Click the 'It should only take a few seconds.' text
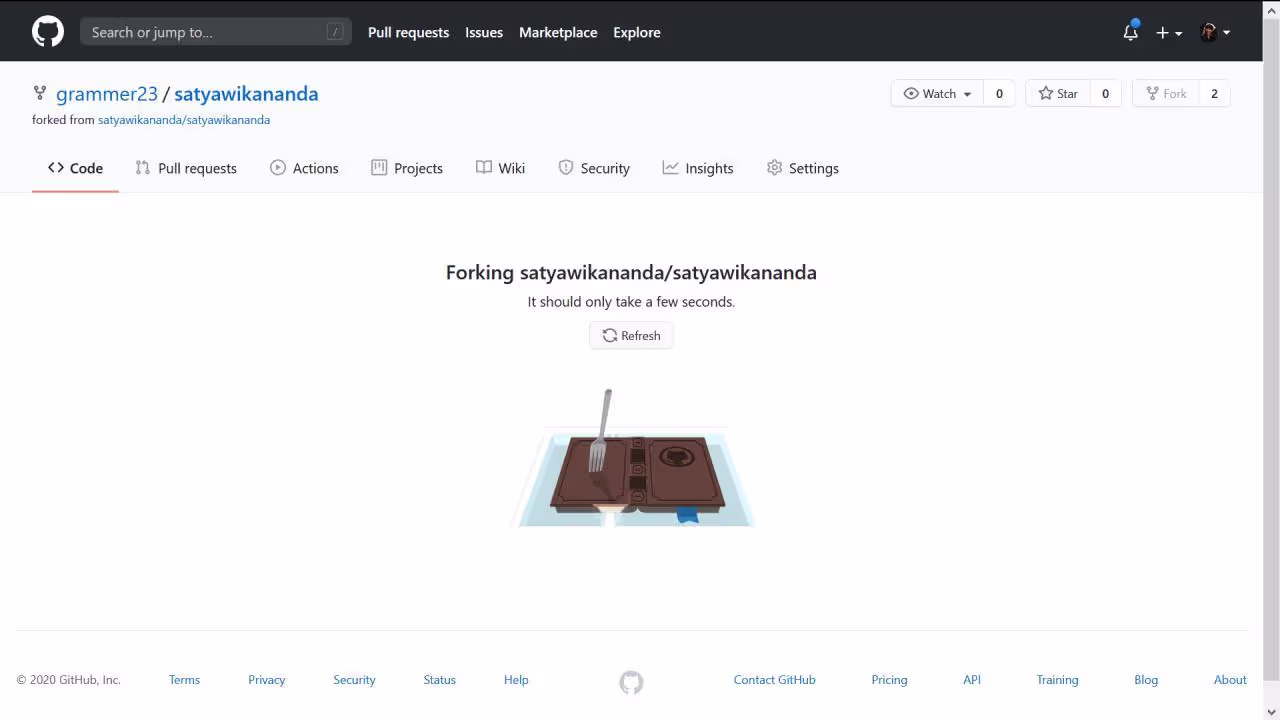1280x720 pixels. (631, 302)
